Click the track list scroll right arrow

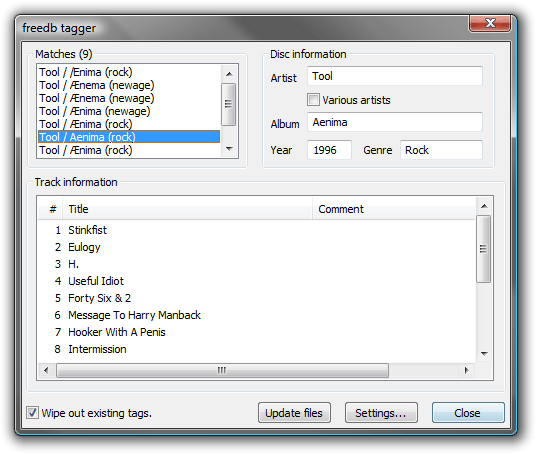[x=466, y=370]
